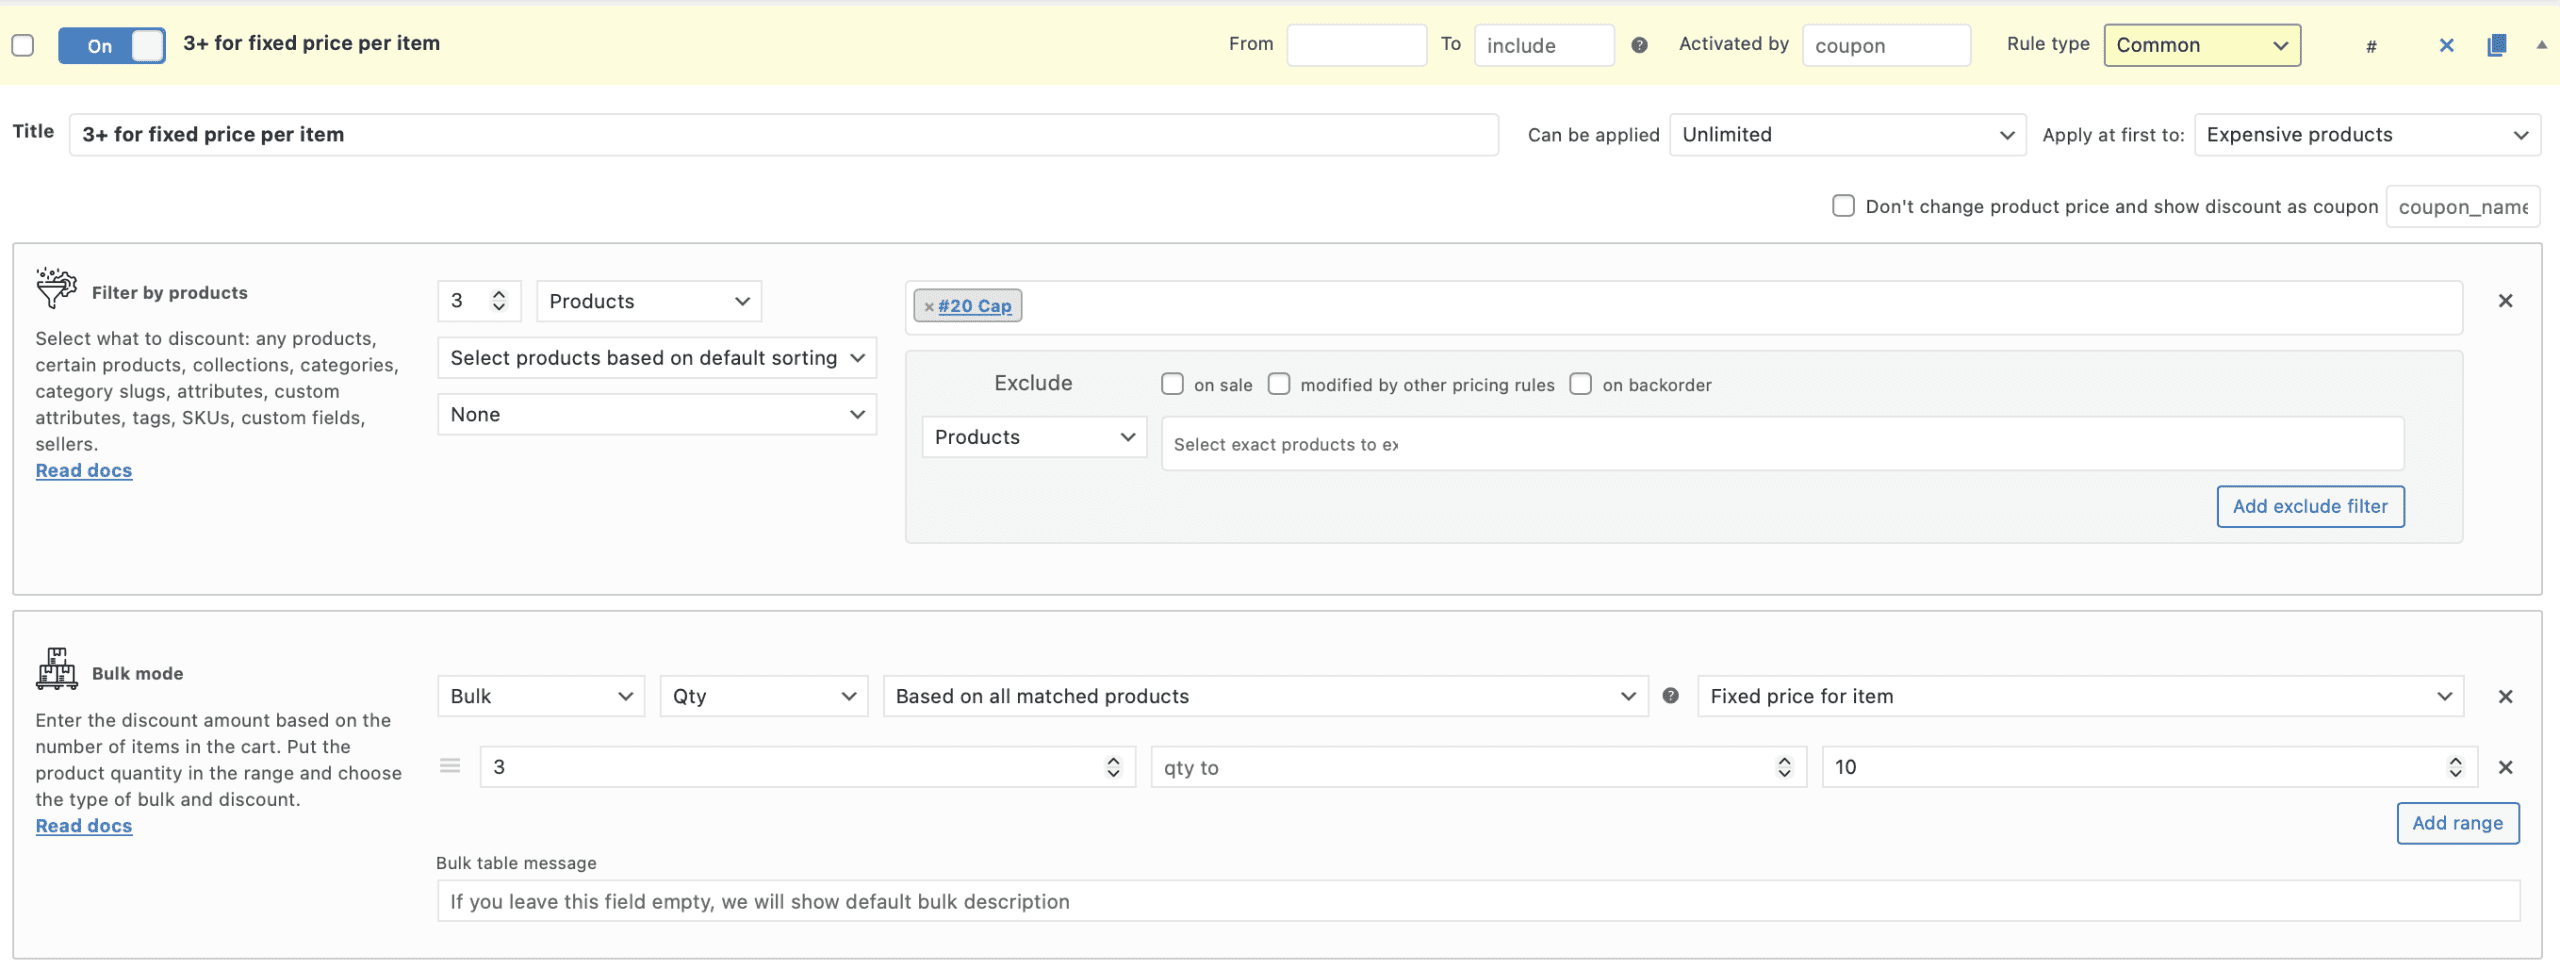The width and height of the screenshot is (2560, 969).
Task: Click the help icon next to the To date field
Action: pyautogui.click(x=1639, y=45)
